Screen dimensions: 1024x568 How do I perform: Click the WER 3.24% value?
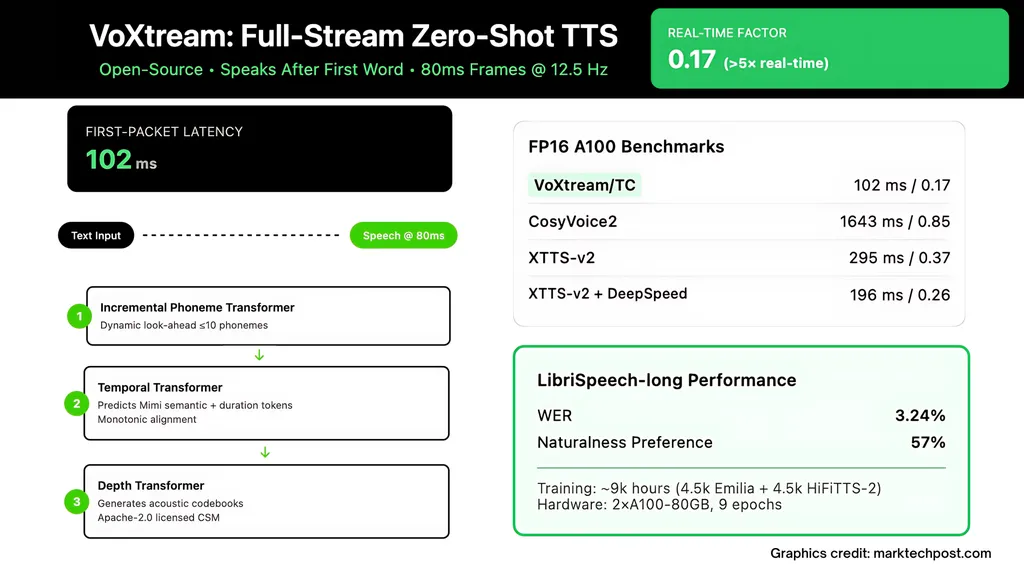[x=920, y=415]
